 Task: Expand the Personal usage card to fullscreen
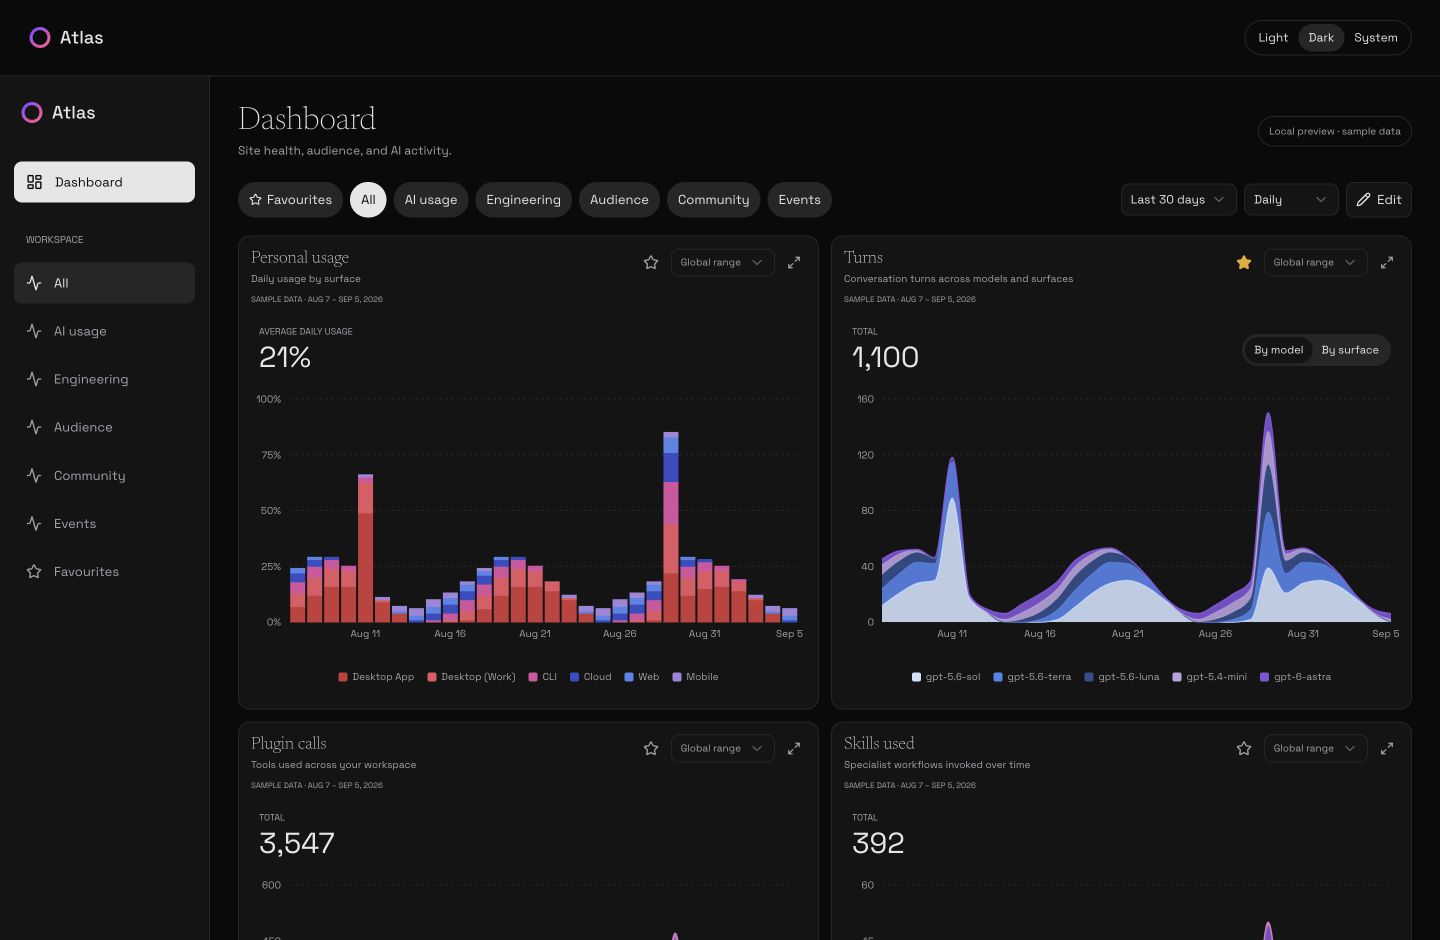794,262
